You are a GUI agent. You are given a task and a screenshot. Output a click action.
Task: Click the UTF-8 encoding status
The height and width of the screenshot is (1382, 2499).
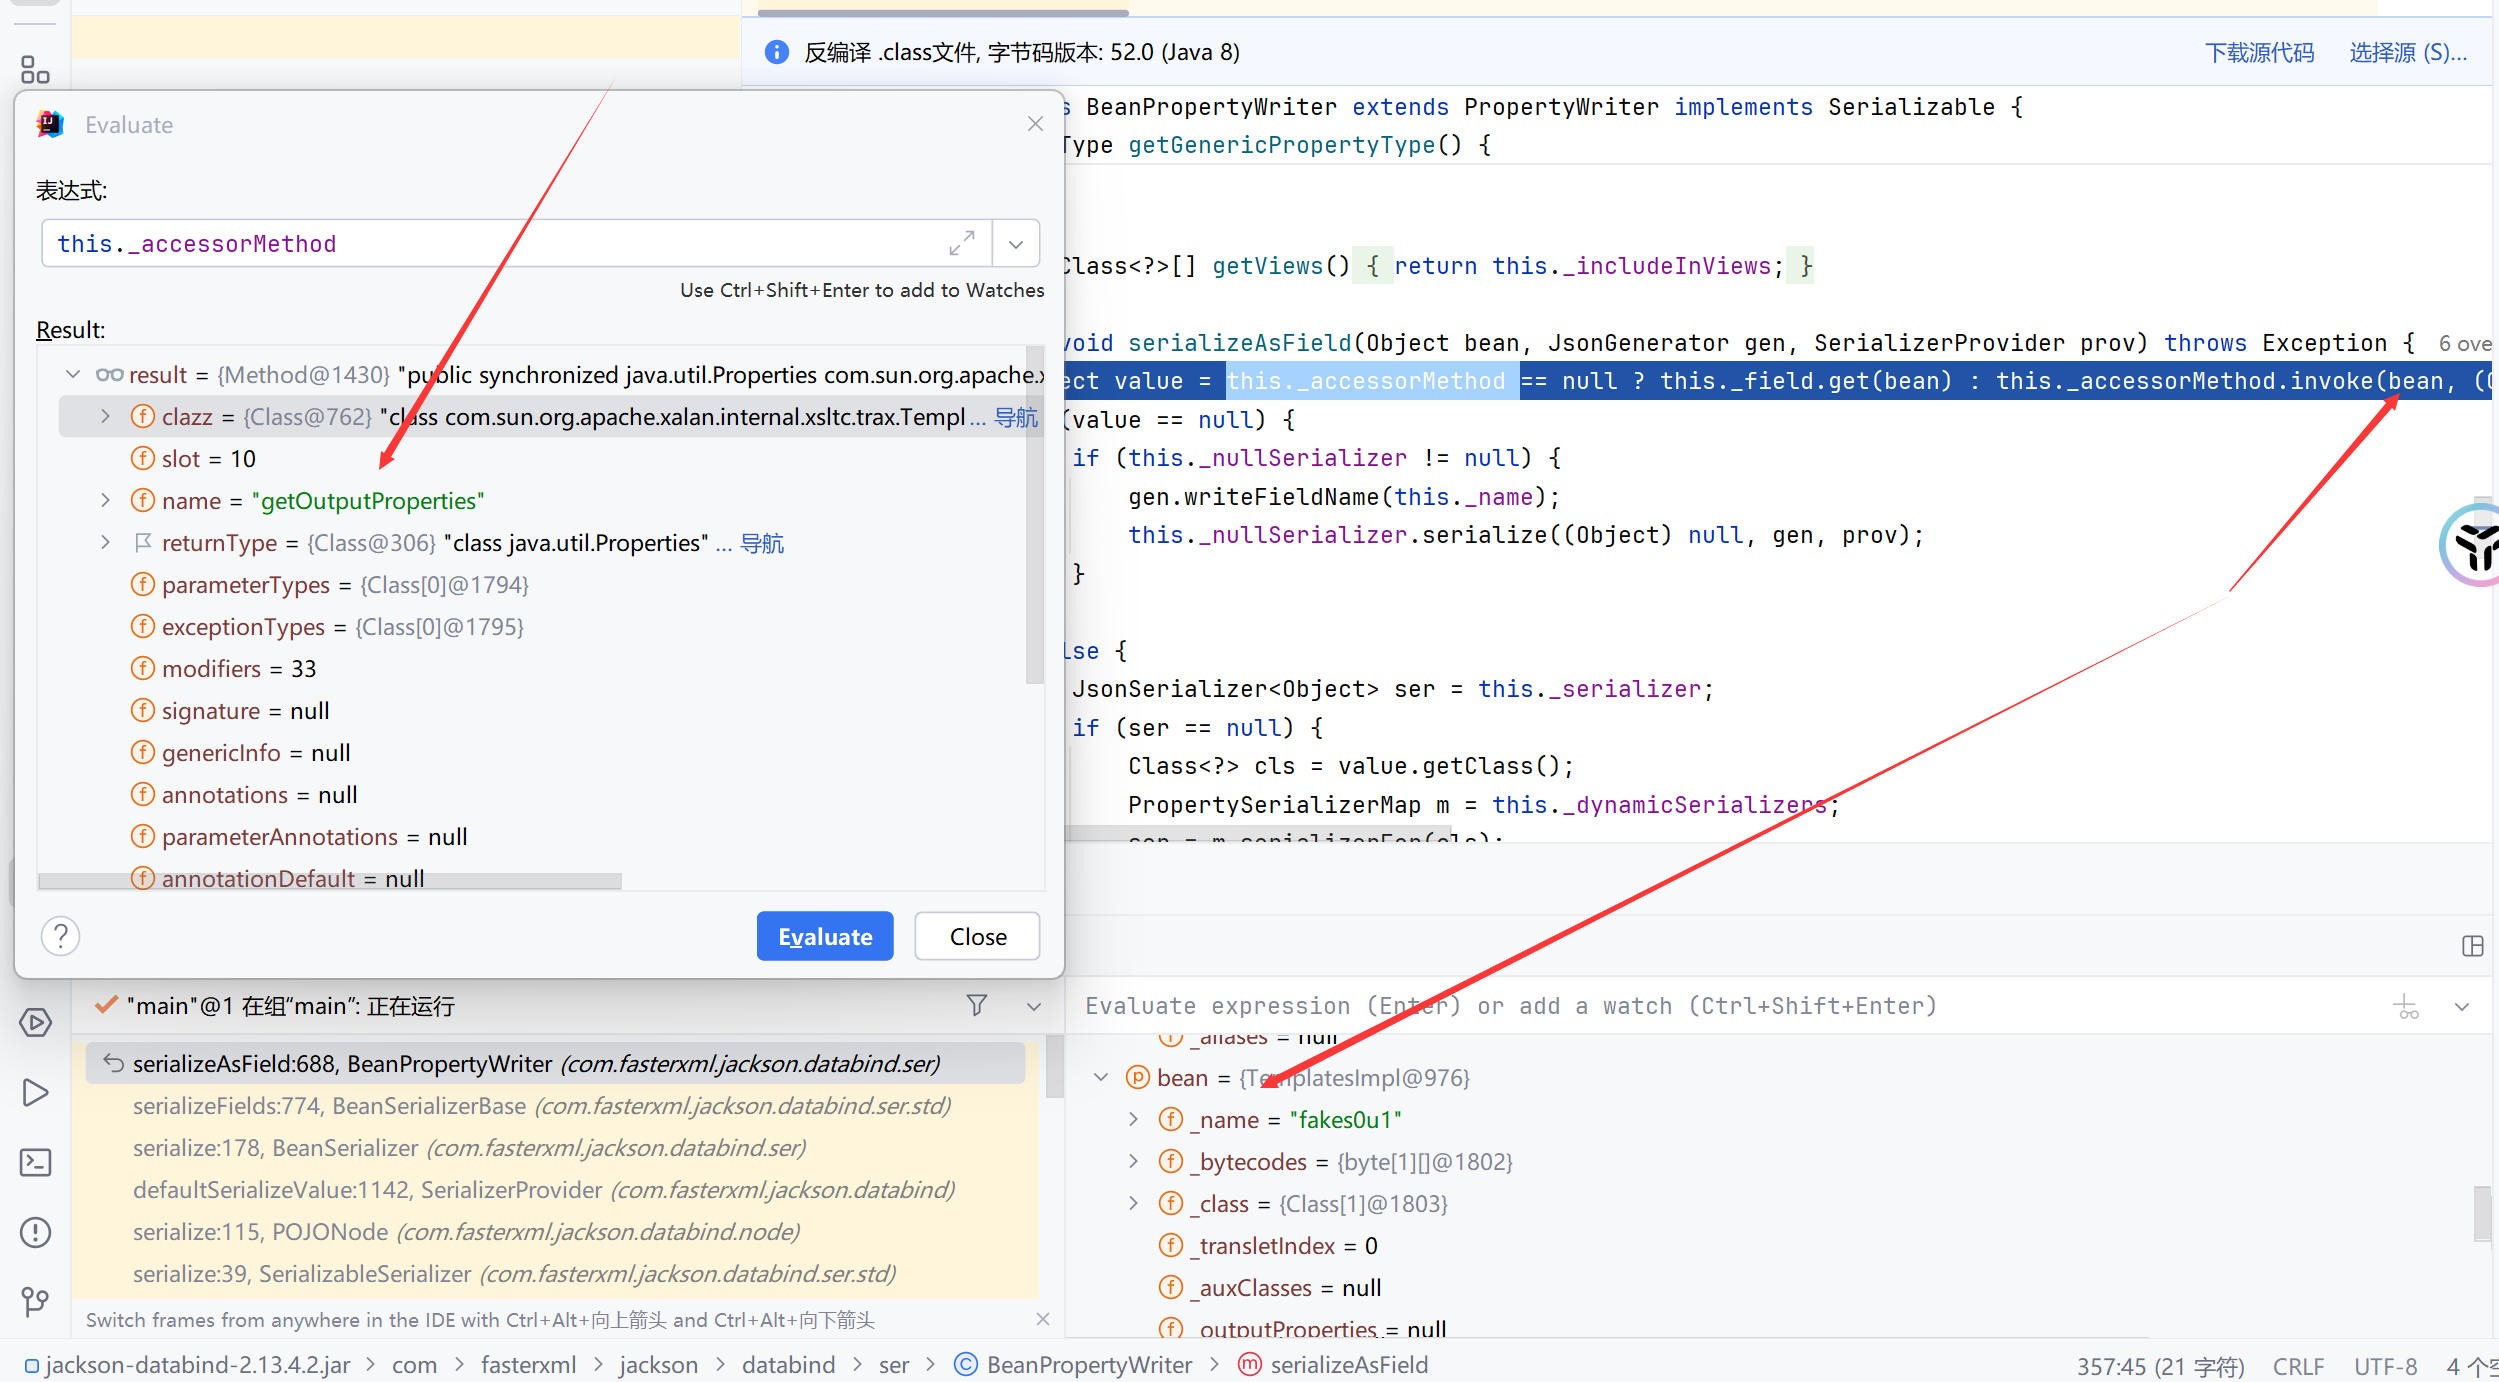(x=2385, y=1366)
